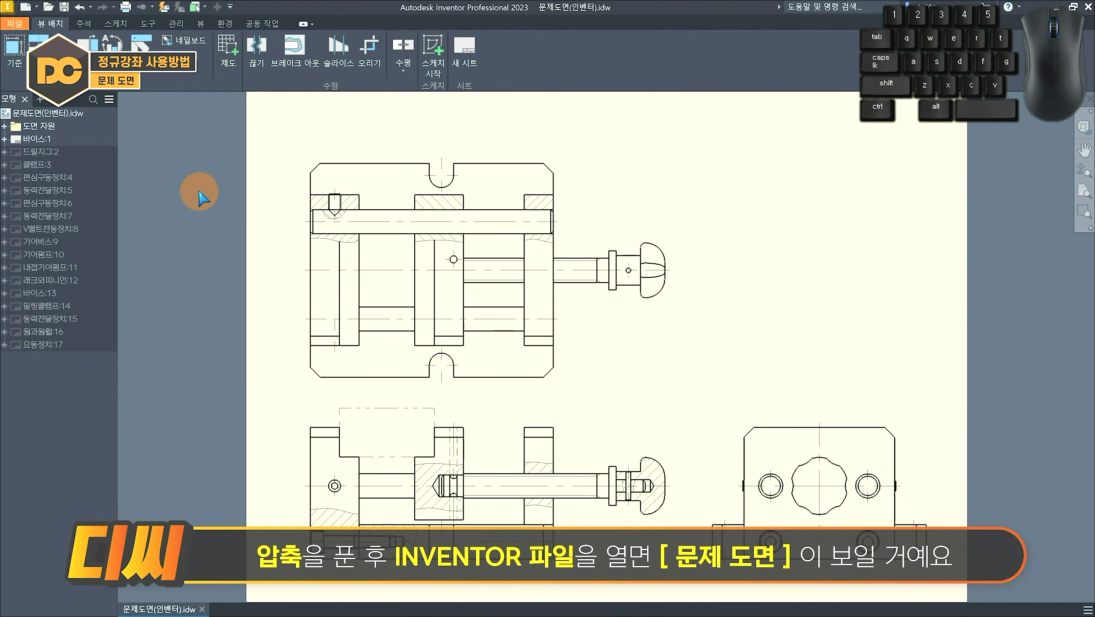Expand the 도면 자원 folder node
1095x617 pixels.
pyautogui.click(x=4, y=126)
